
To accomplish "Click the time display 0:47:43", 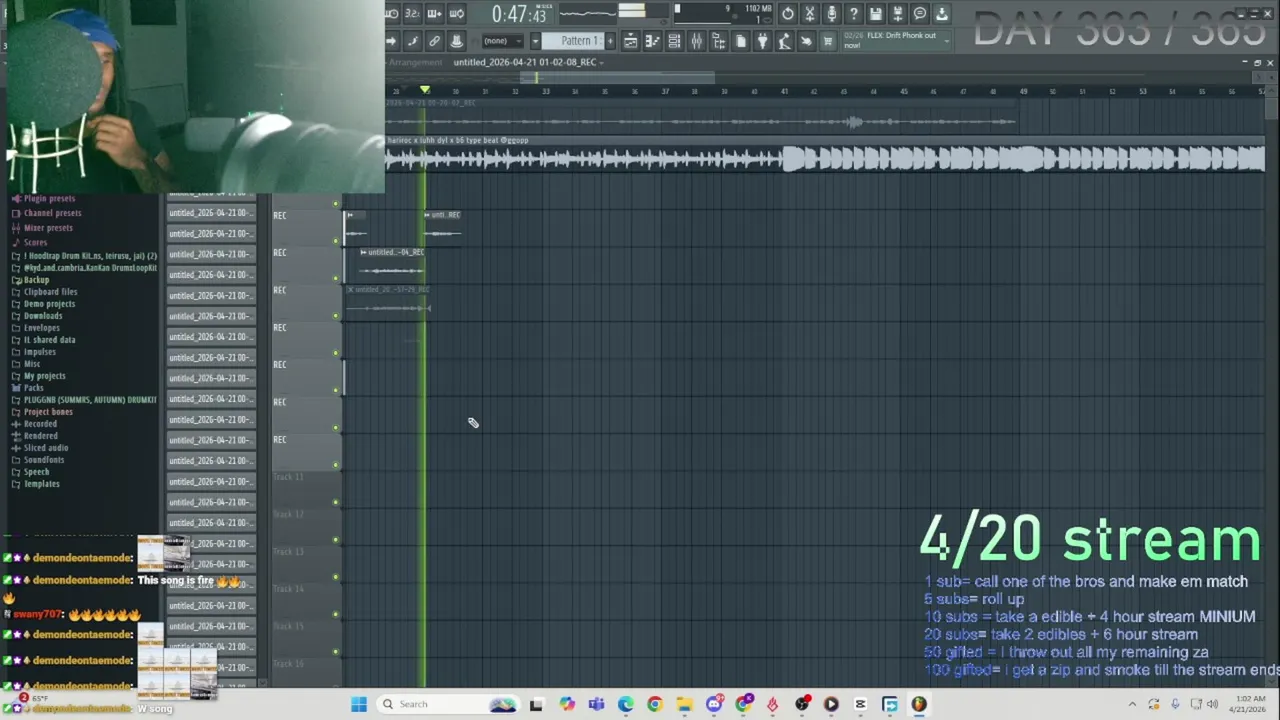I will point(519,14).
